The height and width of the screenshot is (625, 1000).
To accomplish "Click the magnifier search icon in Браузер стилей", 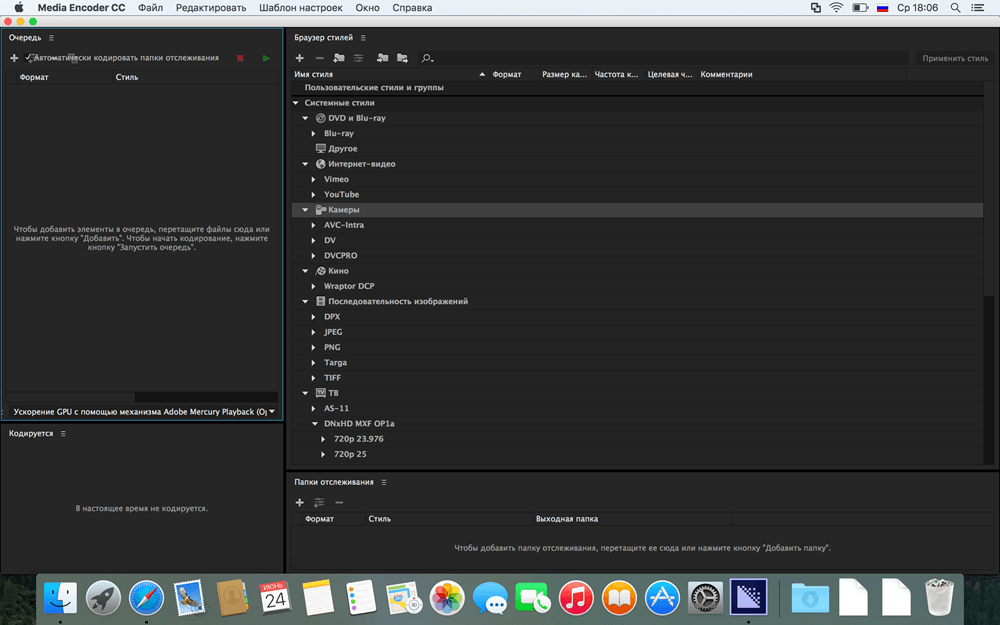I will point(427,59).
